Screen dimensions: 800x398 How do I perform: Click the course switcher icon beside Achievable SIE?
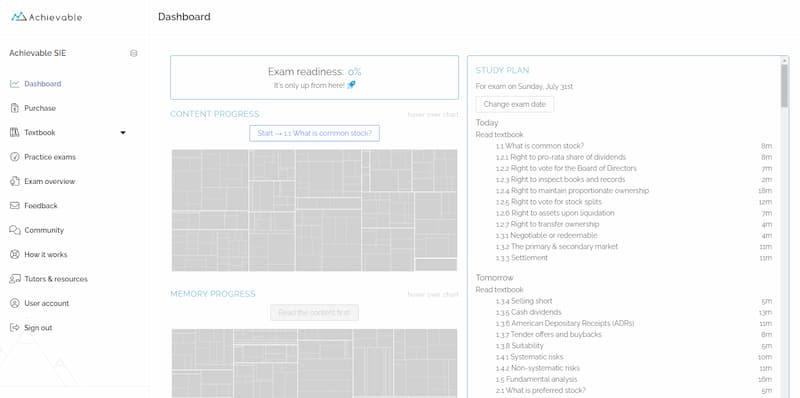[x=134, y=53]
